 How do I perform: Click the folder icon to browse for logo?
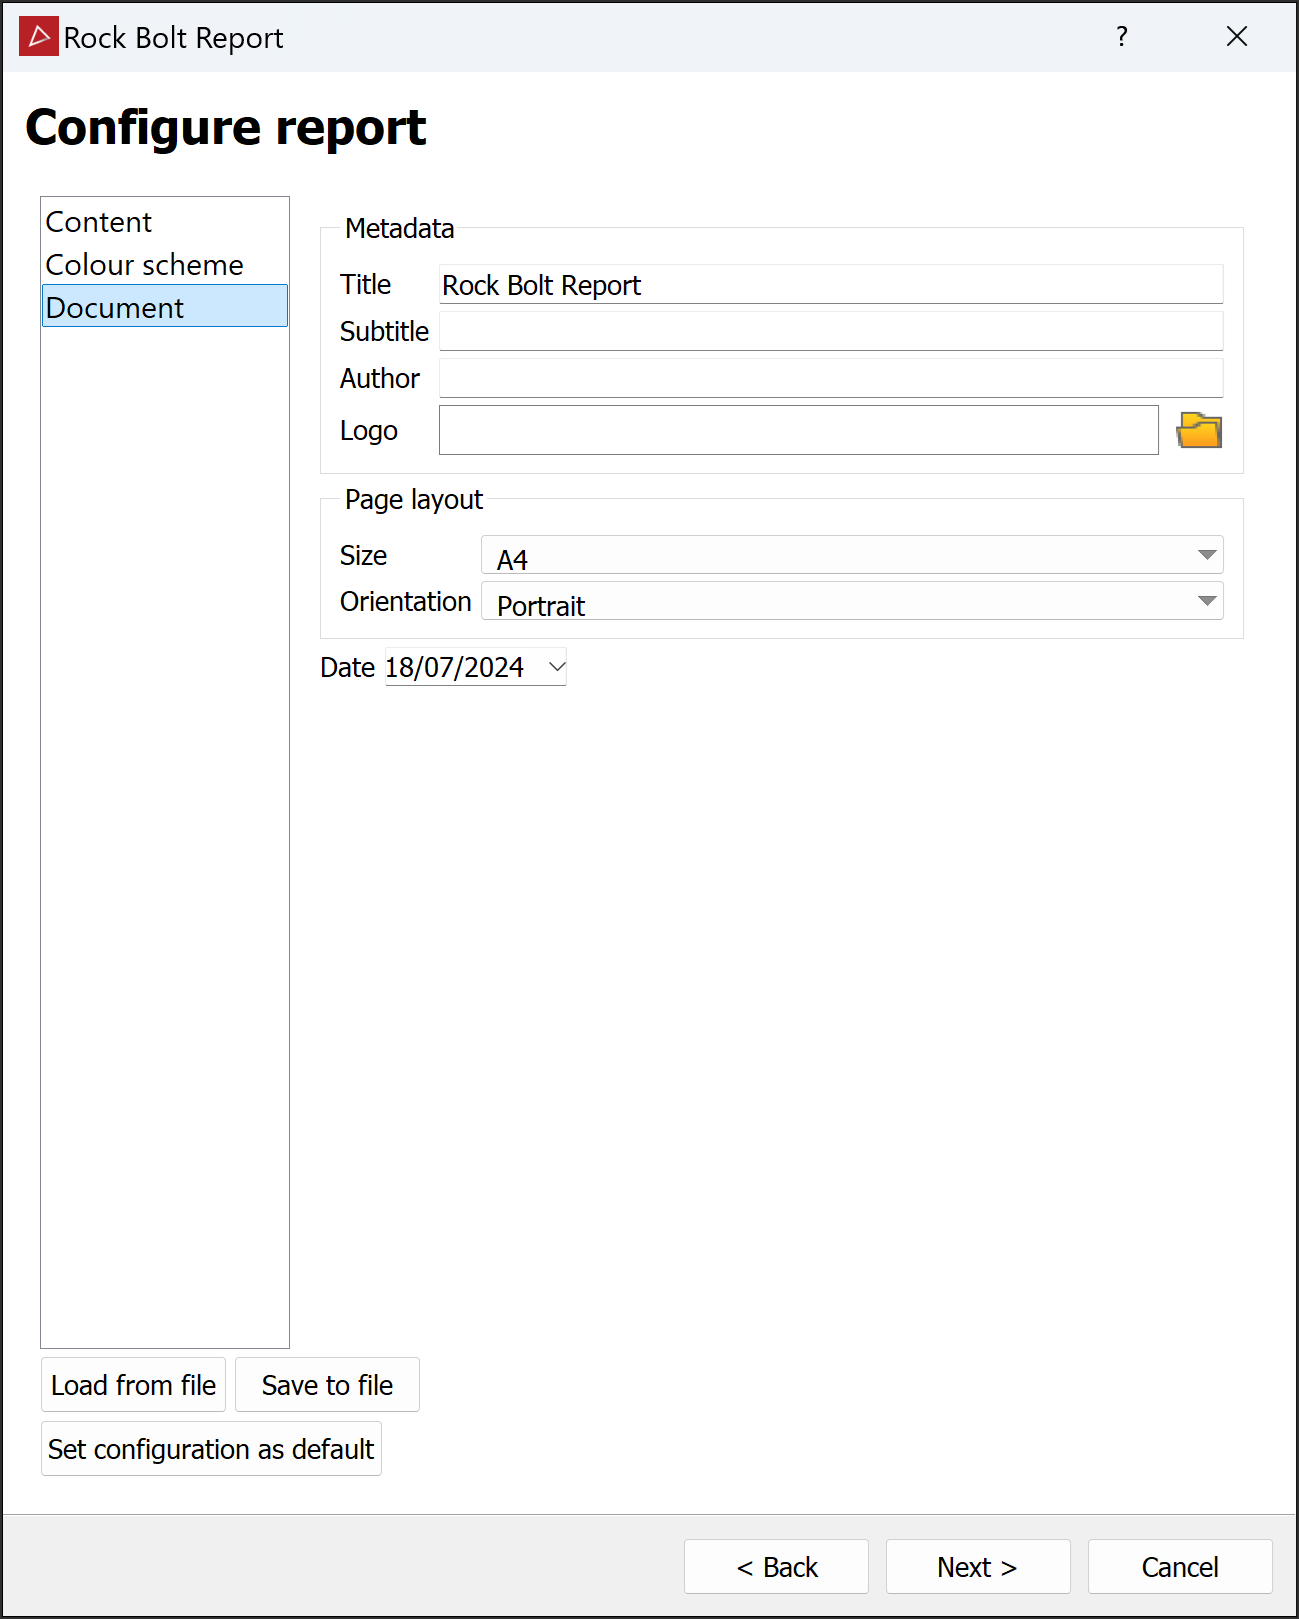point(1199,431)
